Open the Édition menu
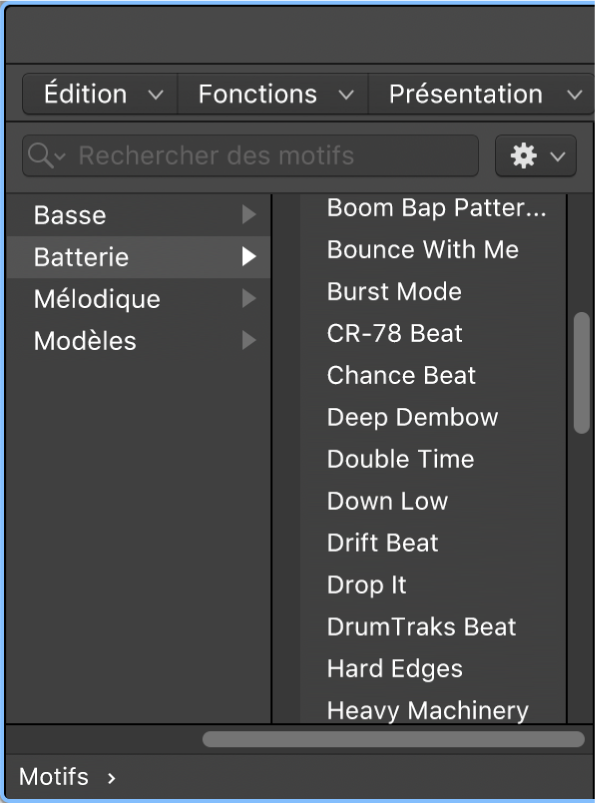This screenshot has width=596, height=803. (97, 94)
